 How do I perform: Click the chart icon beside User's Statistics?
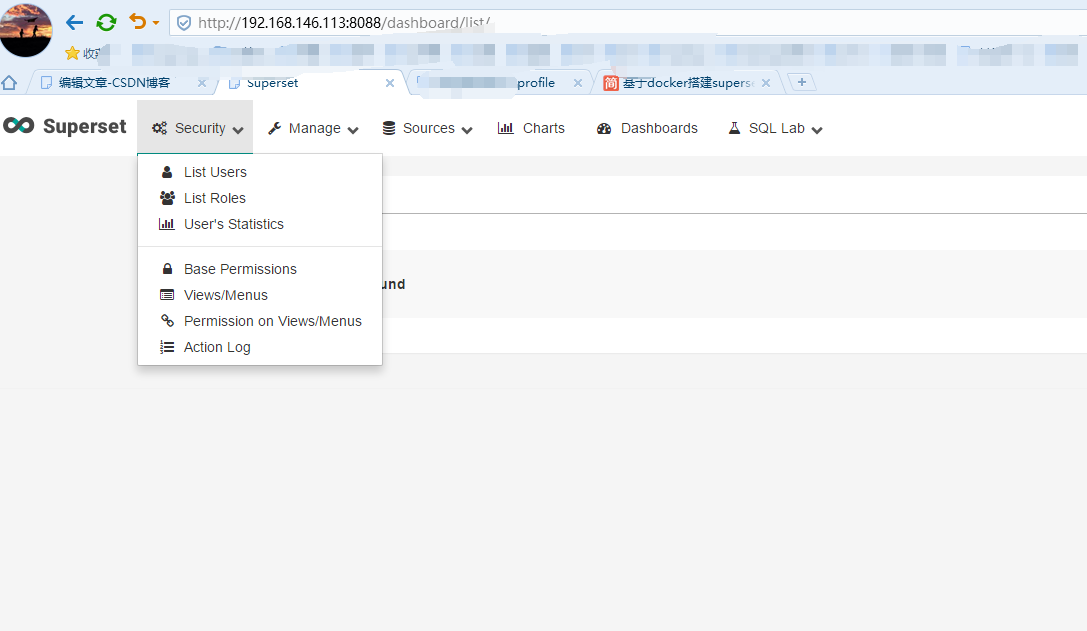click(x=166, y=223)
